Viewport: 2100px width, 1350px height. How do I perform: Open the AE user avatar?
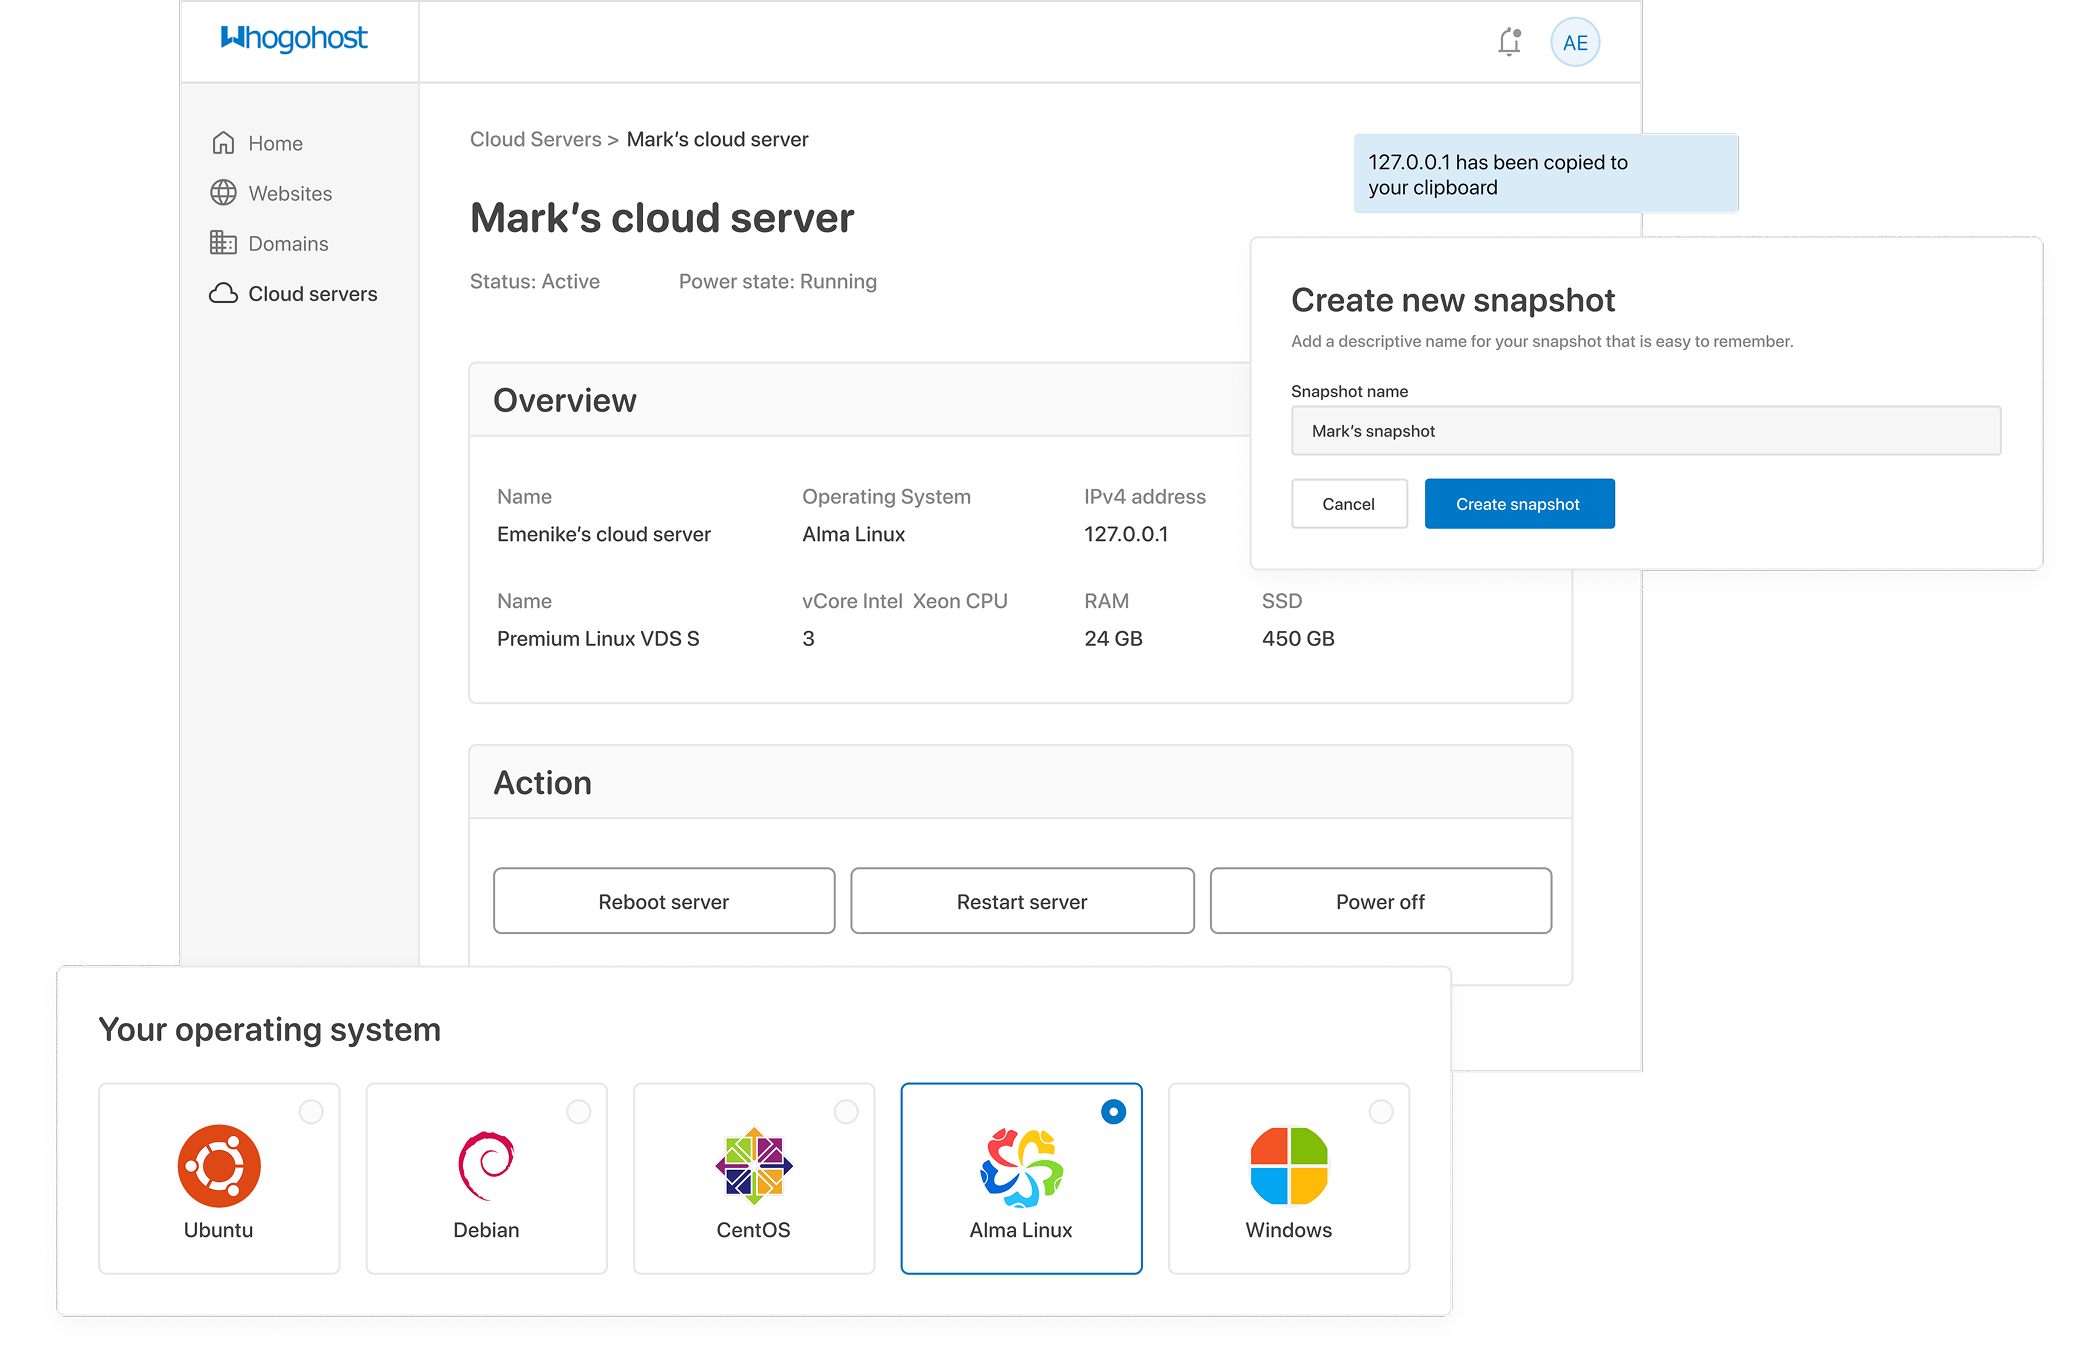1575,43
